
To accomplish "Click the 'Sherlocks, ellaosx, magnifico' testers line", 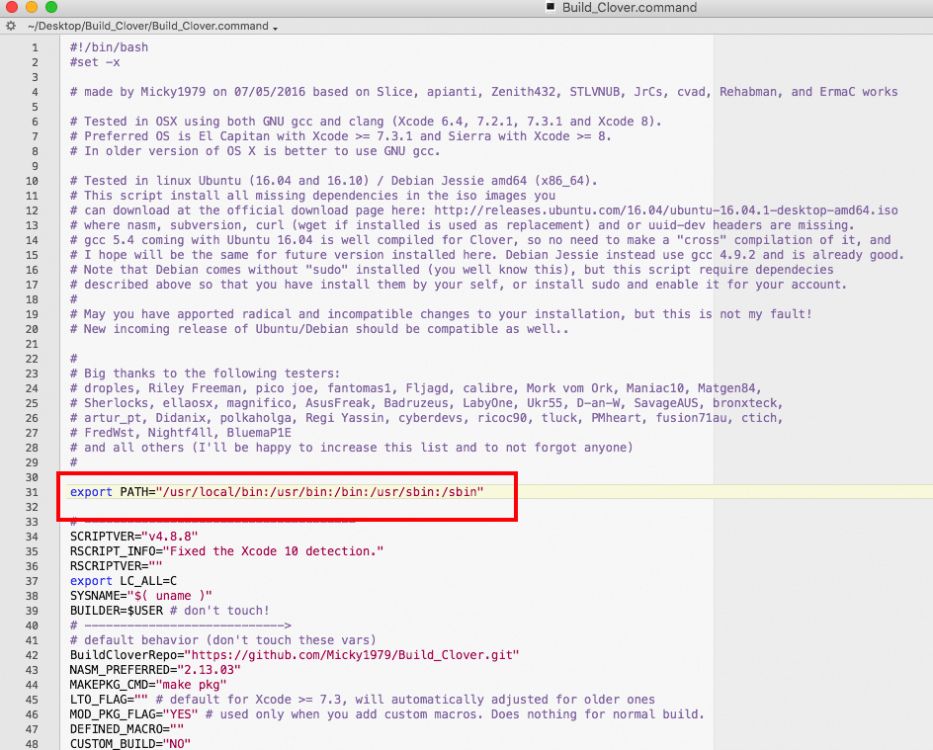I will tap(427, 403).
